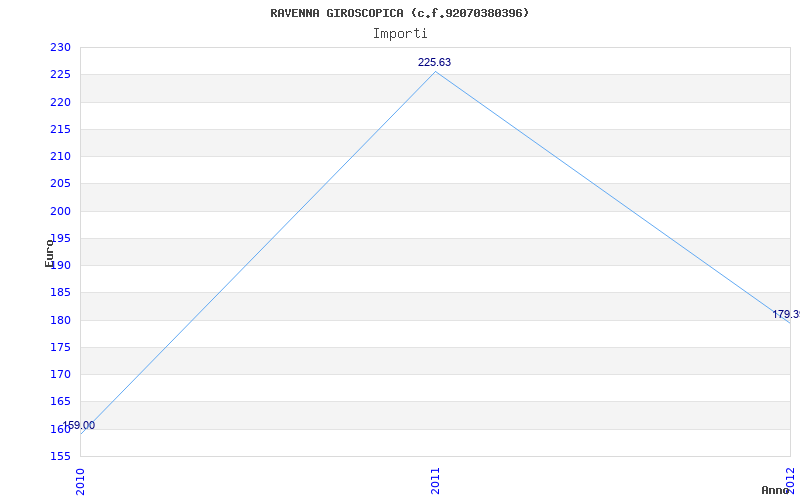800x500 pixels.
Task: Click the 215 y-axis tick label
Action: [x=60, y=130]
